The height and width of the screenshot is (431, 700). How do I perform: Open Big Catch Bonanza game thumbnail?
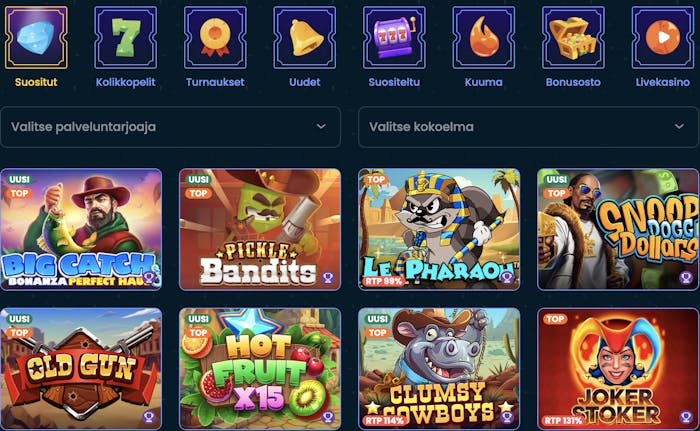pyautogui.click(x=81, y=230)
